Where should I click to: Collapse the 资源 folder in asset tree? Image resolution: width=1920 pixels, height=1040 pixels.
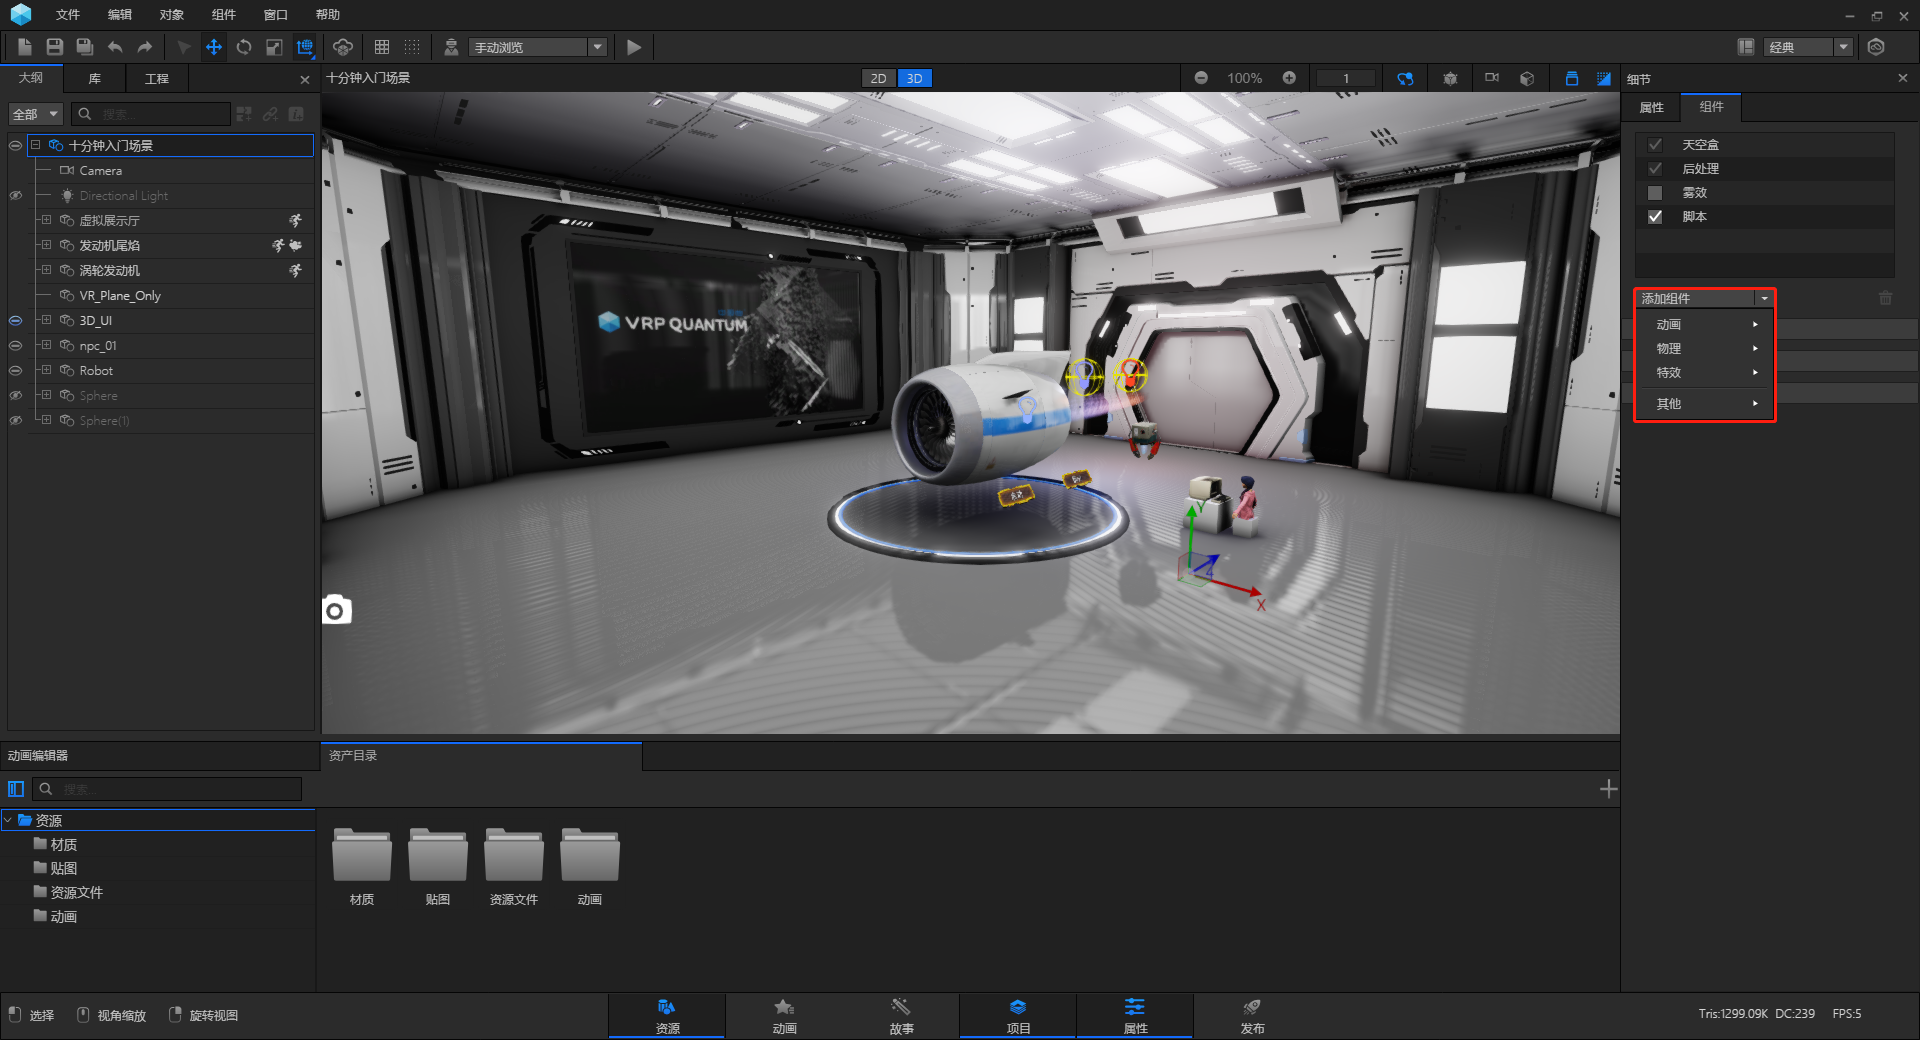[x=8, y=820]
